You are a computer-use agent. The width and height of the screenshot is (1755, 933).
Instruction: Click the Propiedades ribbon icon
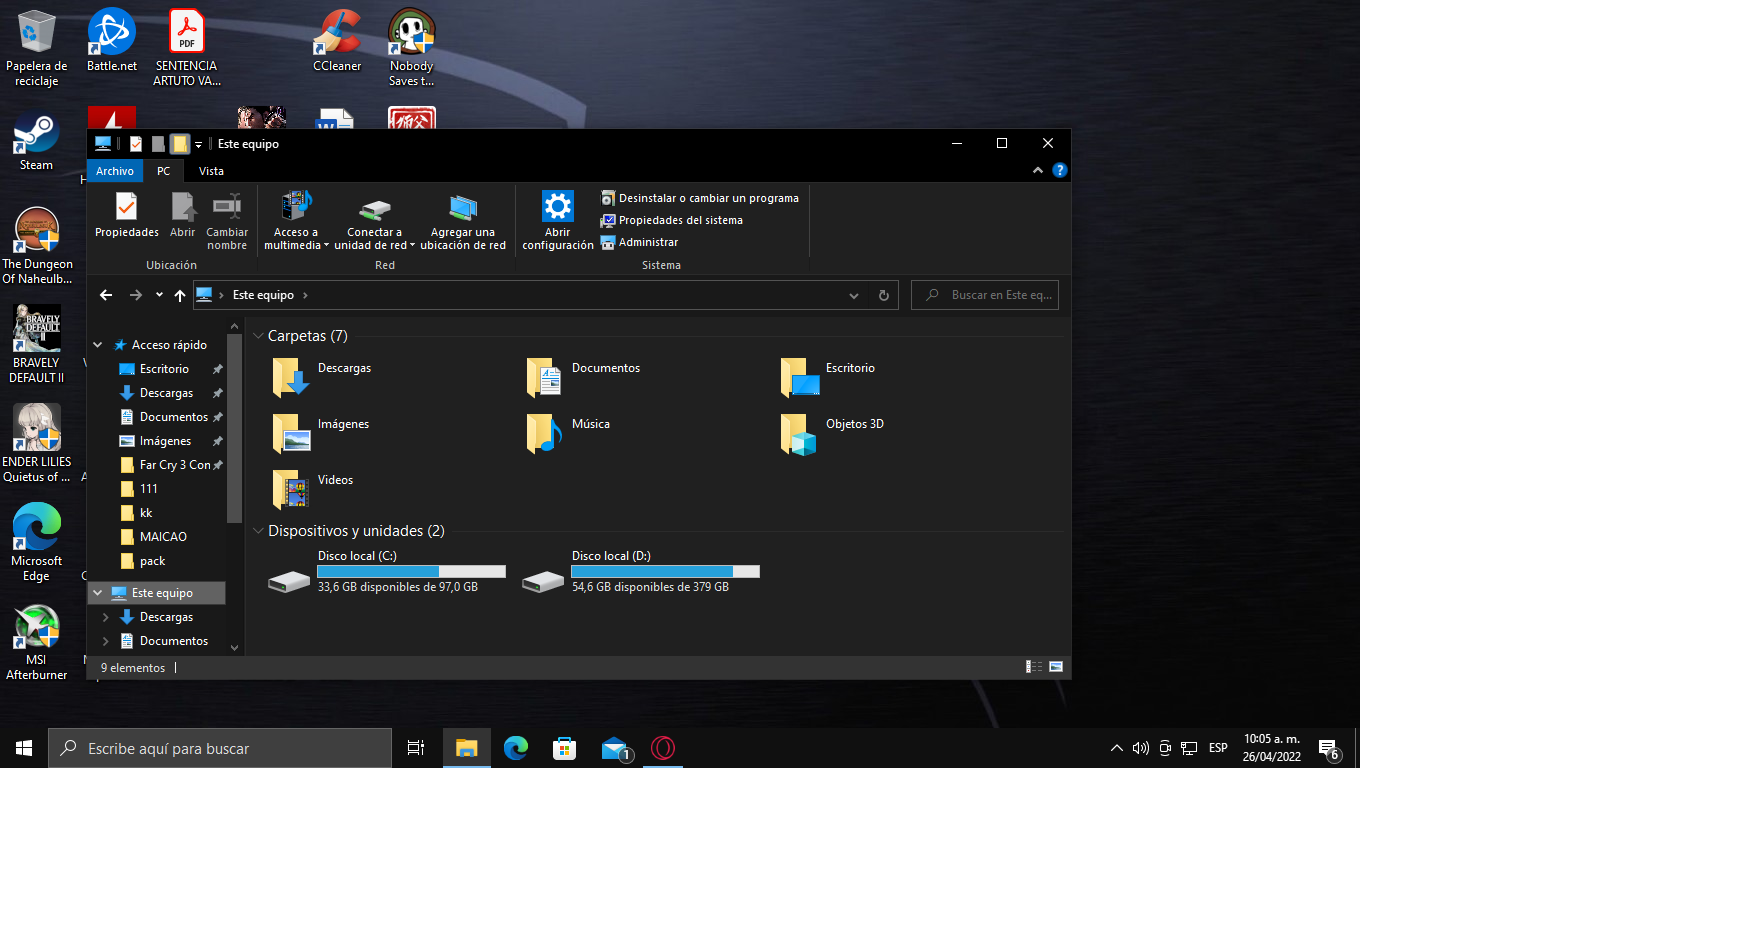(x=126, y=215)
